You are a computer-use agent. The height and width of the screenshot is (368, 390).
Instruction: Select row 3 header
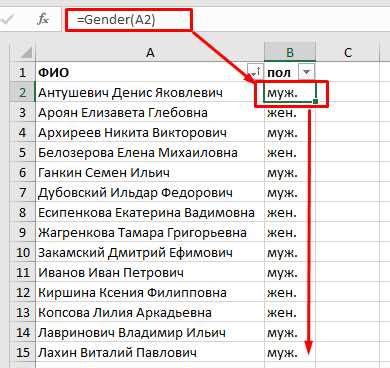22,112
